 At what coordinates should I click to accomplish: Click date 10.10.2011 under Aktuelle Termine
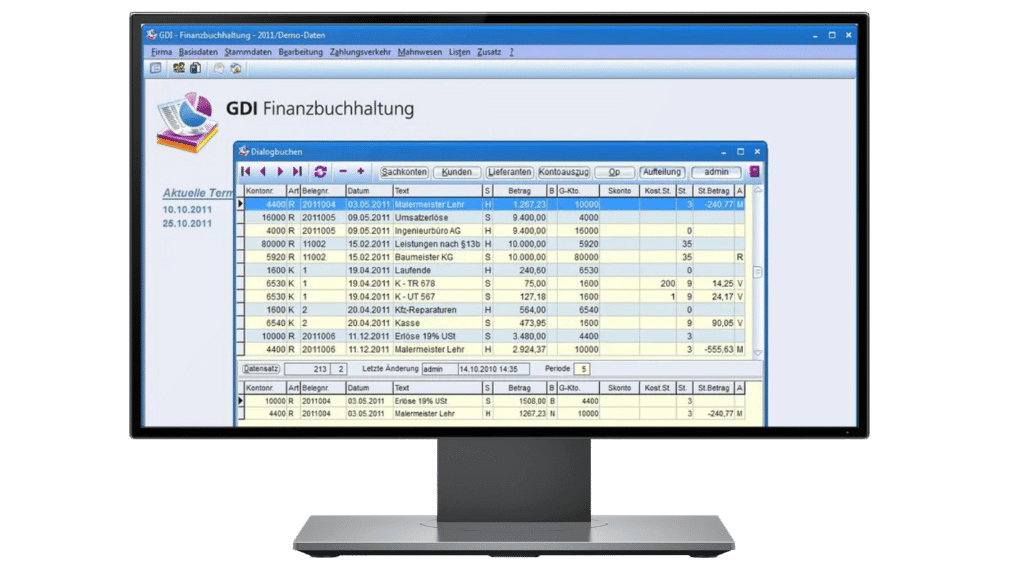point(187,210)
